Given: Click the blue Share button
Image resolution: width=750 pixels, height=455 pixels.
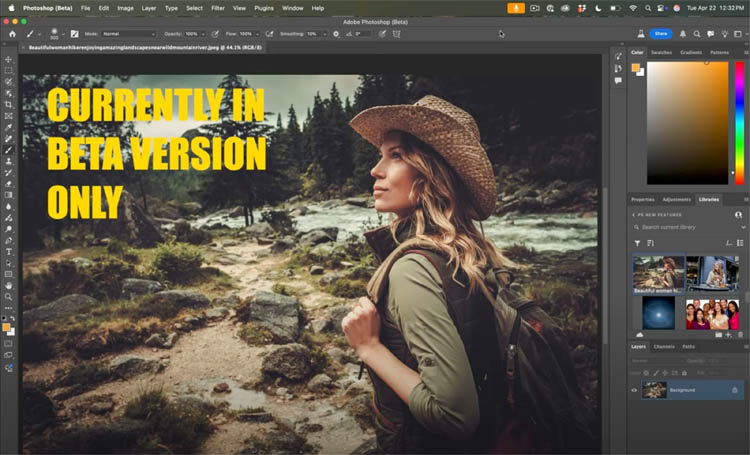Looking at the screenshot, I should [661, 33].
